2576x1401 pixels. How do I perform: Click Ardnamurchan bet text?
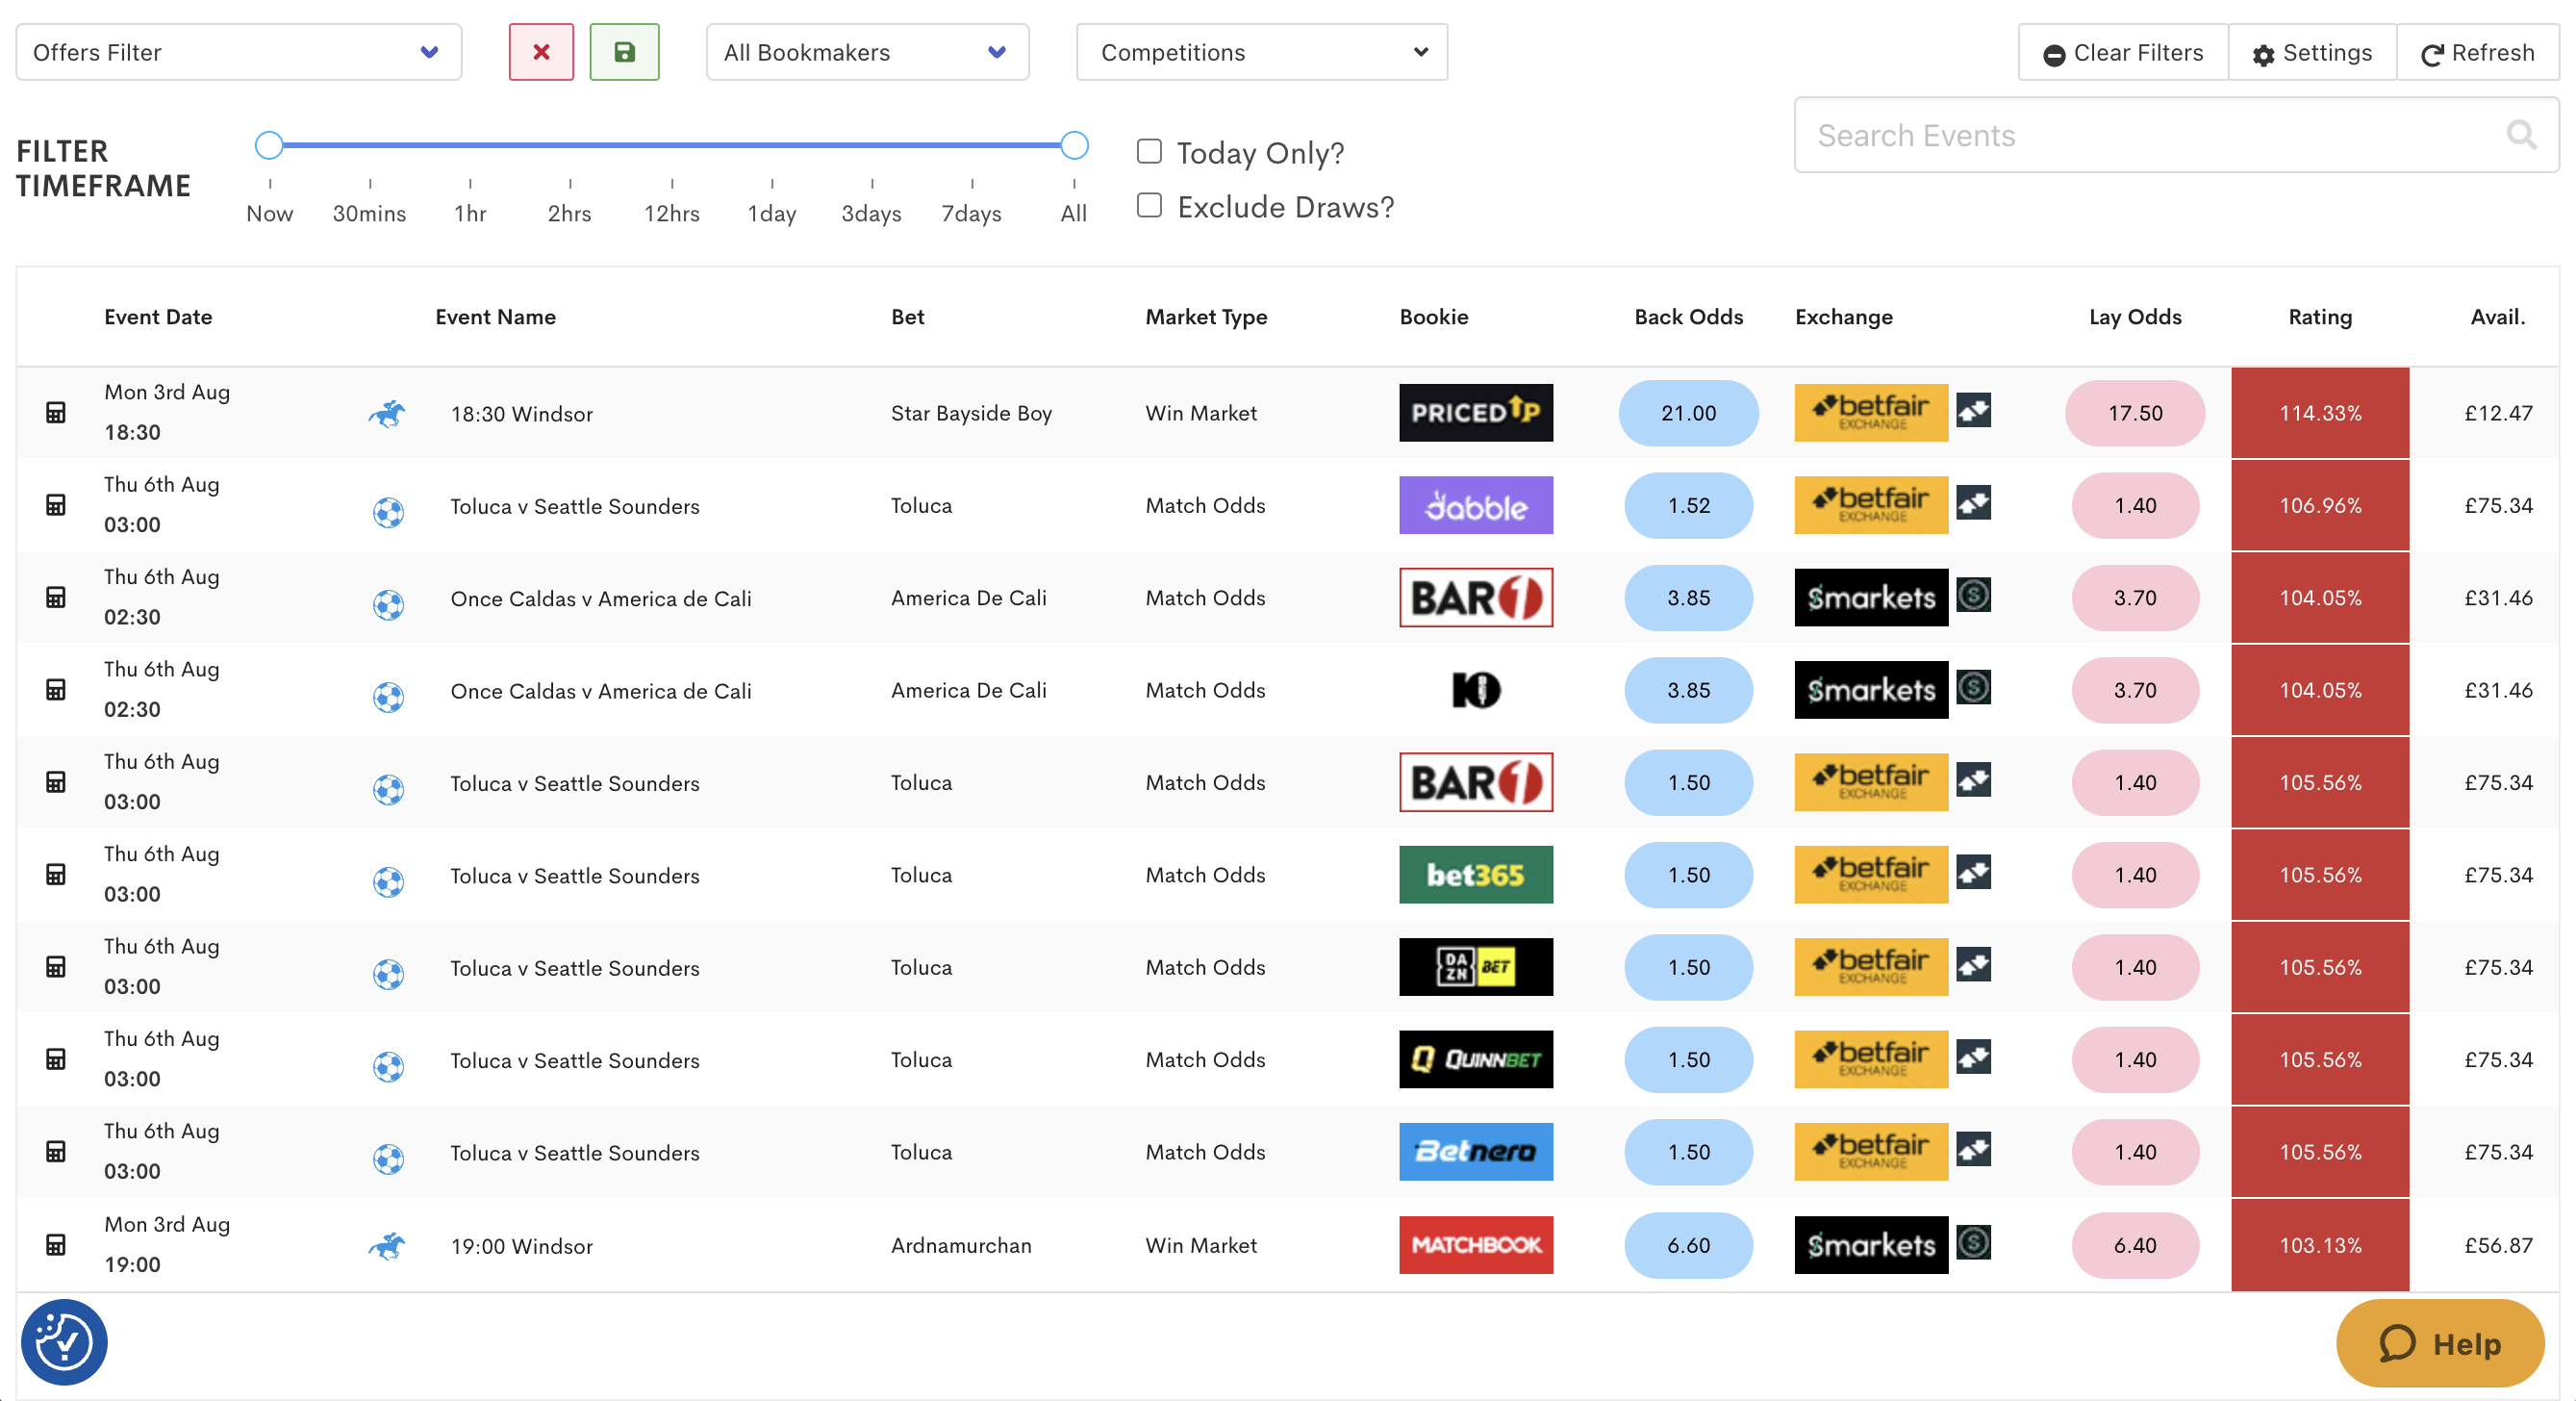(961, 1245)
